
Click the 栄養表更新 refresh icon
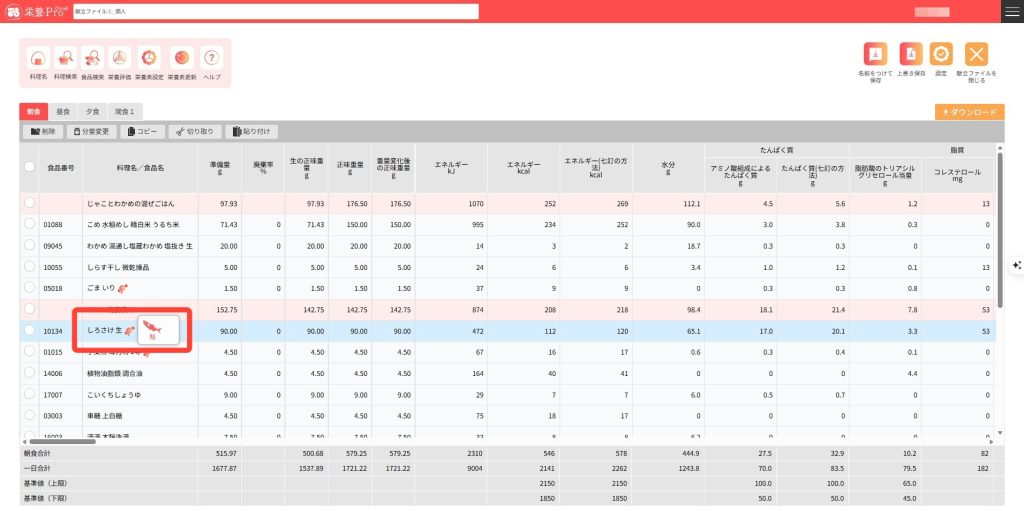181,59
